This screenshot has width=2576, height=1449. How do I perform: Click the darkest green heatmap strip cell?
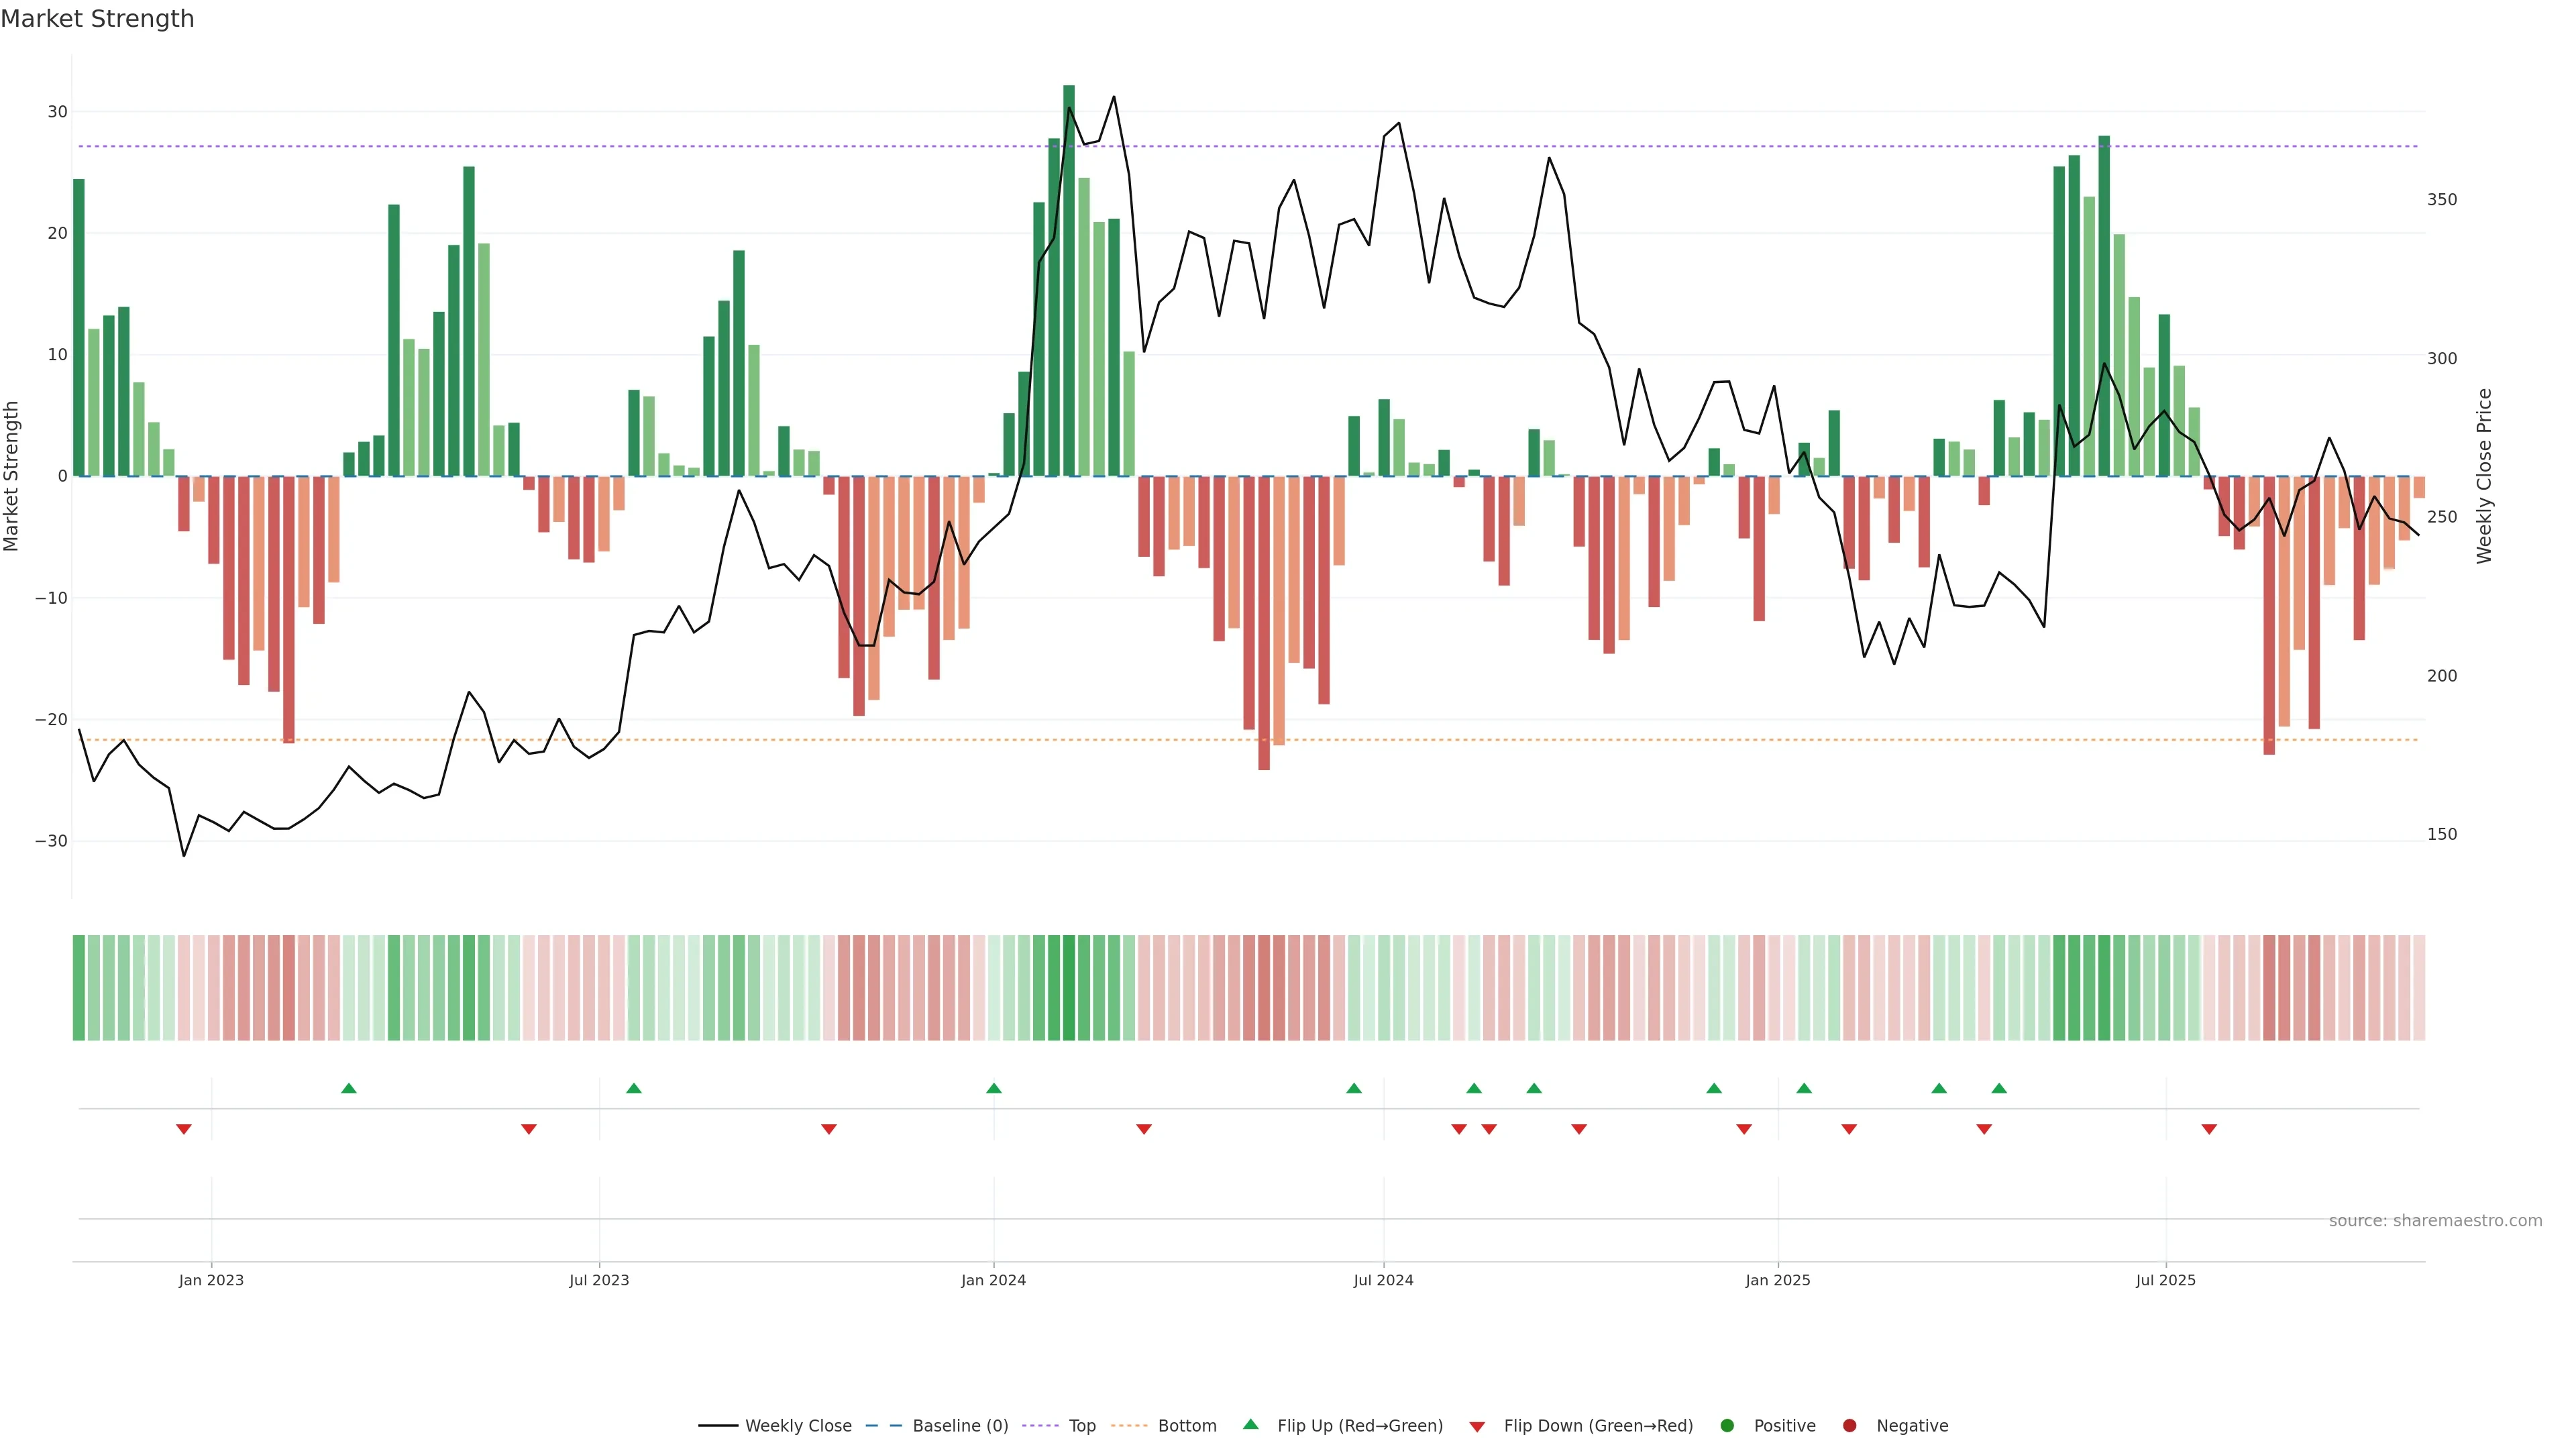pyautogui.click(x=1069, y=987)
